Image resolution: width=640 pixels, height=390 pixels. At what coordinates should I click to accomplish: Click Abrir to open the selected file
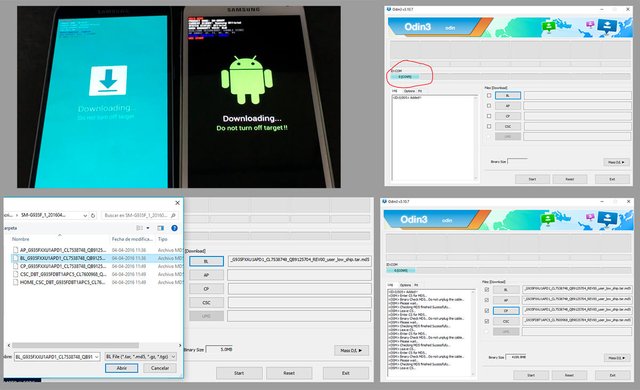[122, 368]
